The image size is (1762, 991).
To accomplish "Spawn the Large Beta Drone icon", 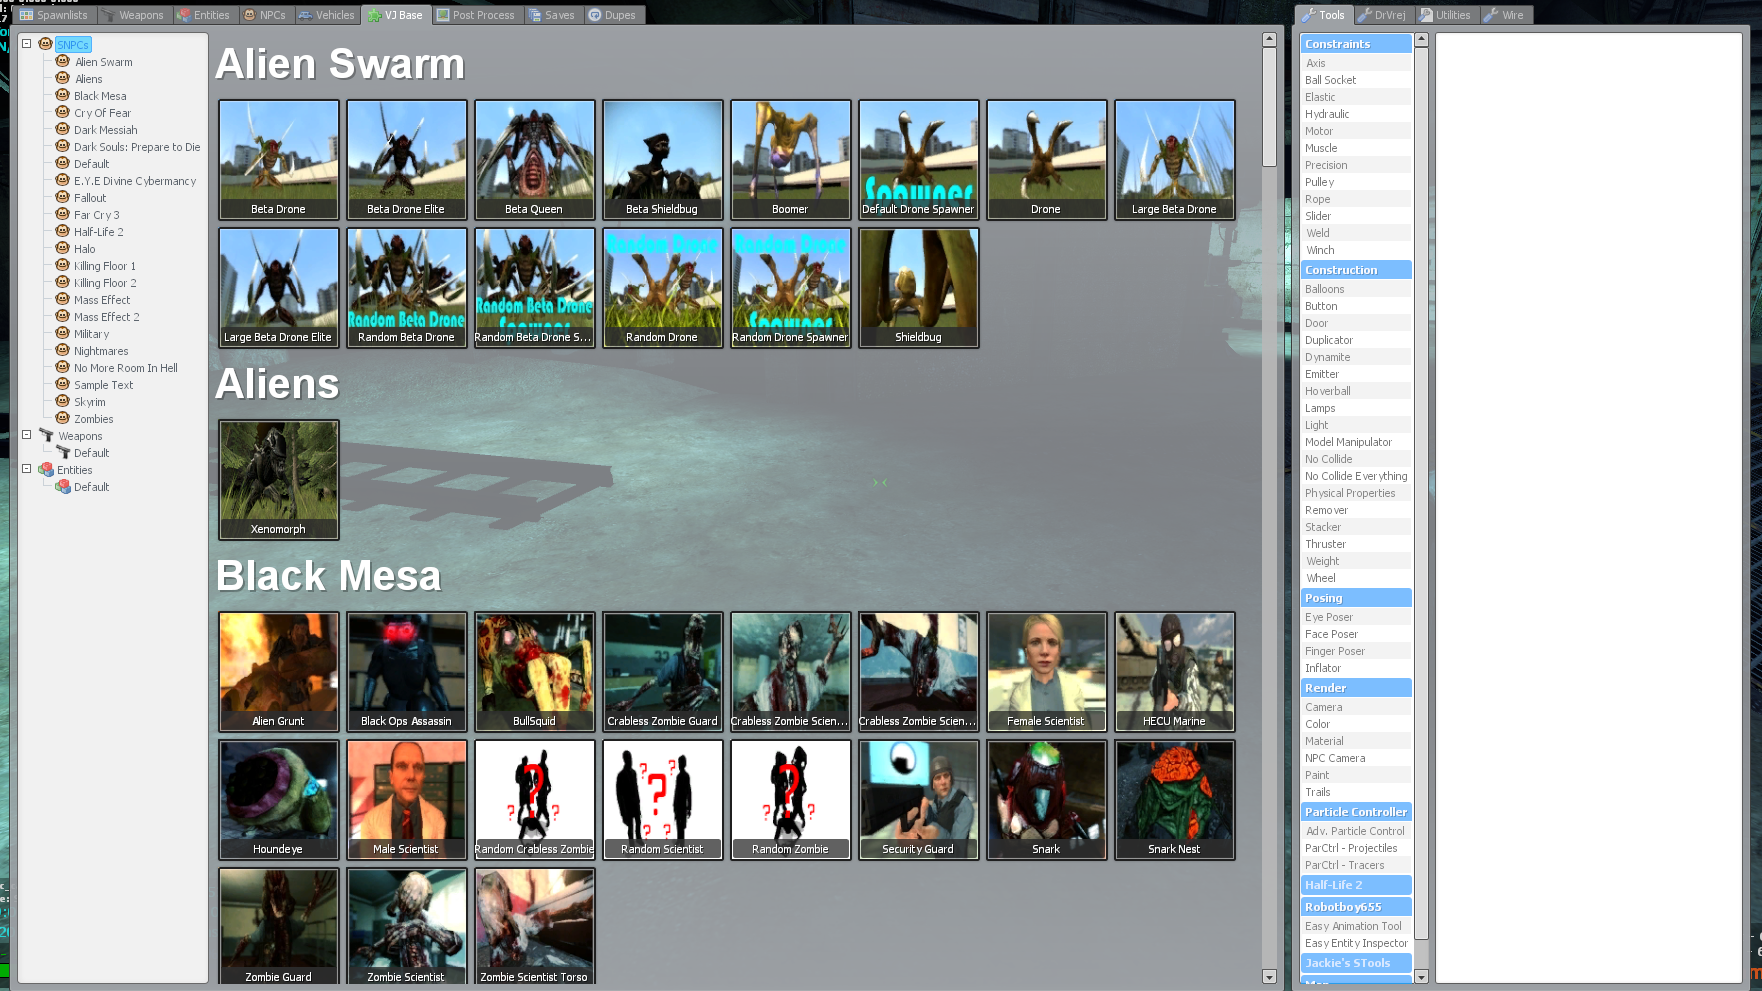I will [x=1175, y=160].
